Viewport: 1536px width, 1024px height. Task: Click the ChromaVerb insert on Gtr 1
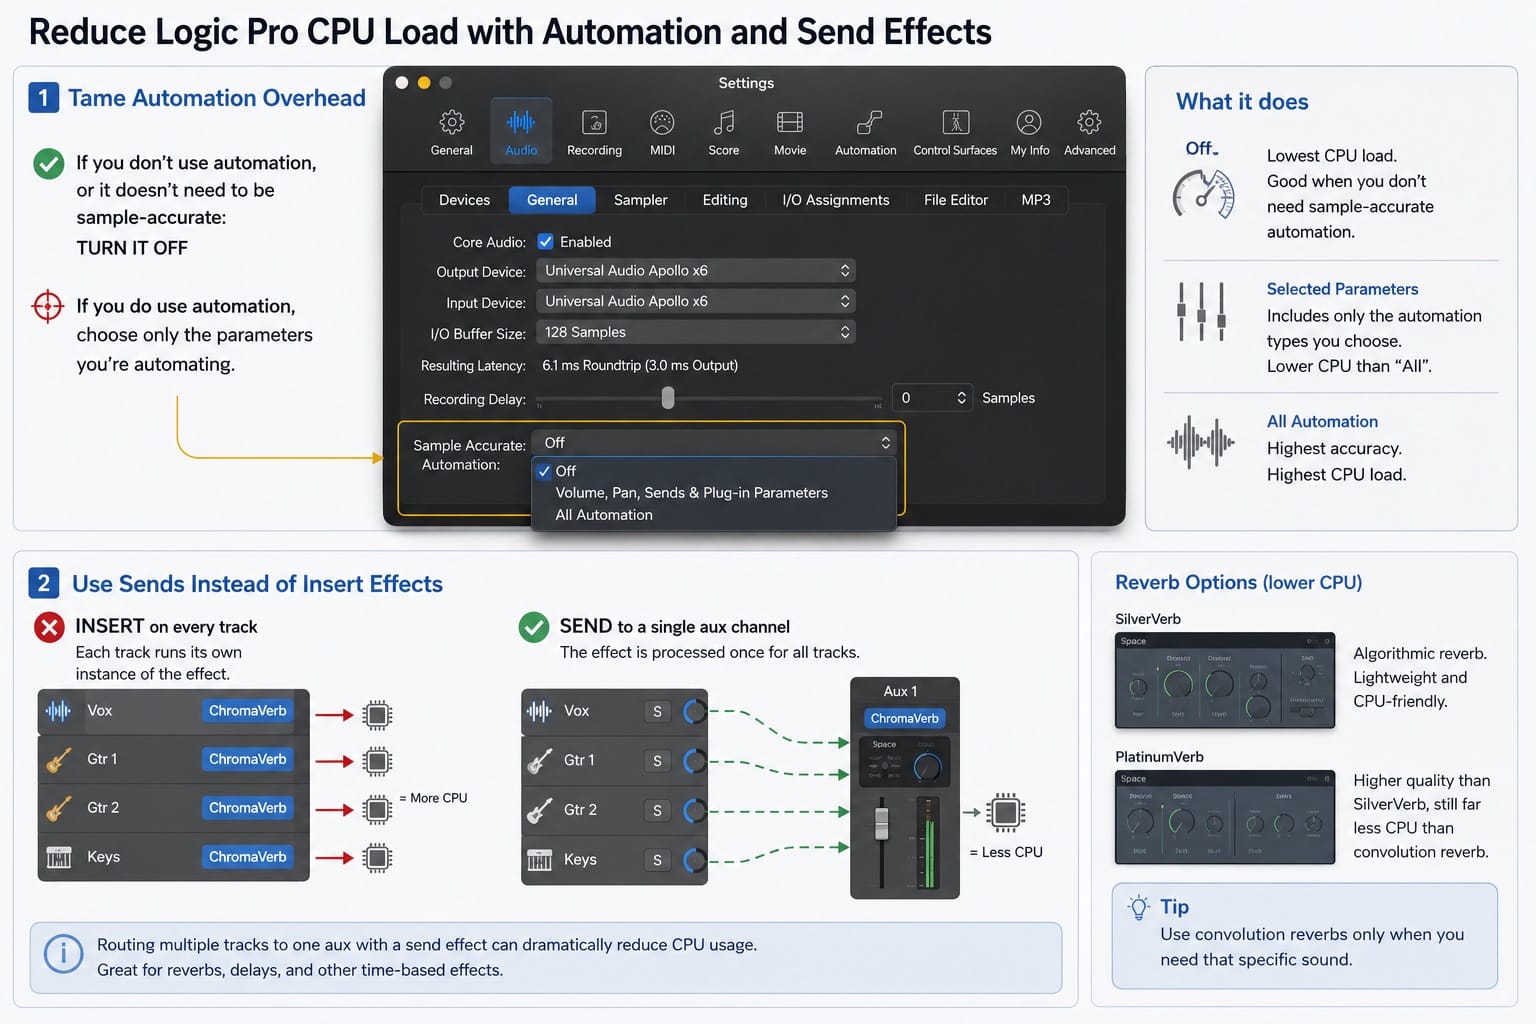248,759
